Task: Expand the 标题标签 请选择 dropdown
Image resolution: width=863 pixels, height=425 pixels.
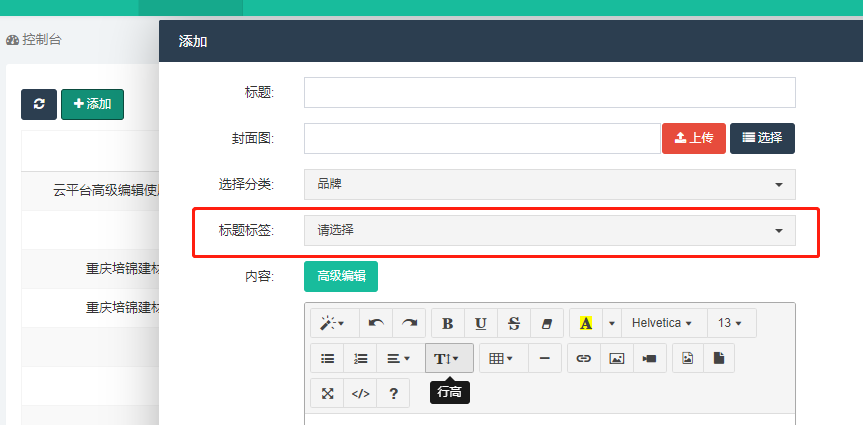Action: click(549, 230)
